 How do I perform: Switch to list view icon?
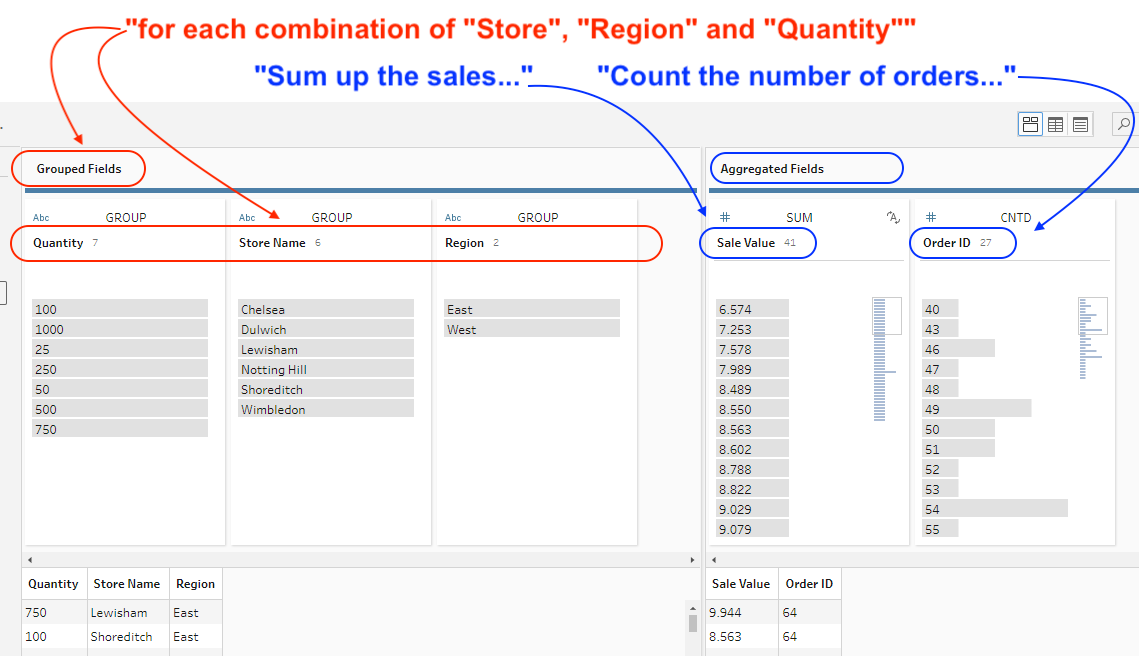(x=1080, y=124)
